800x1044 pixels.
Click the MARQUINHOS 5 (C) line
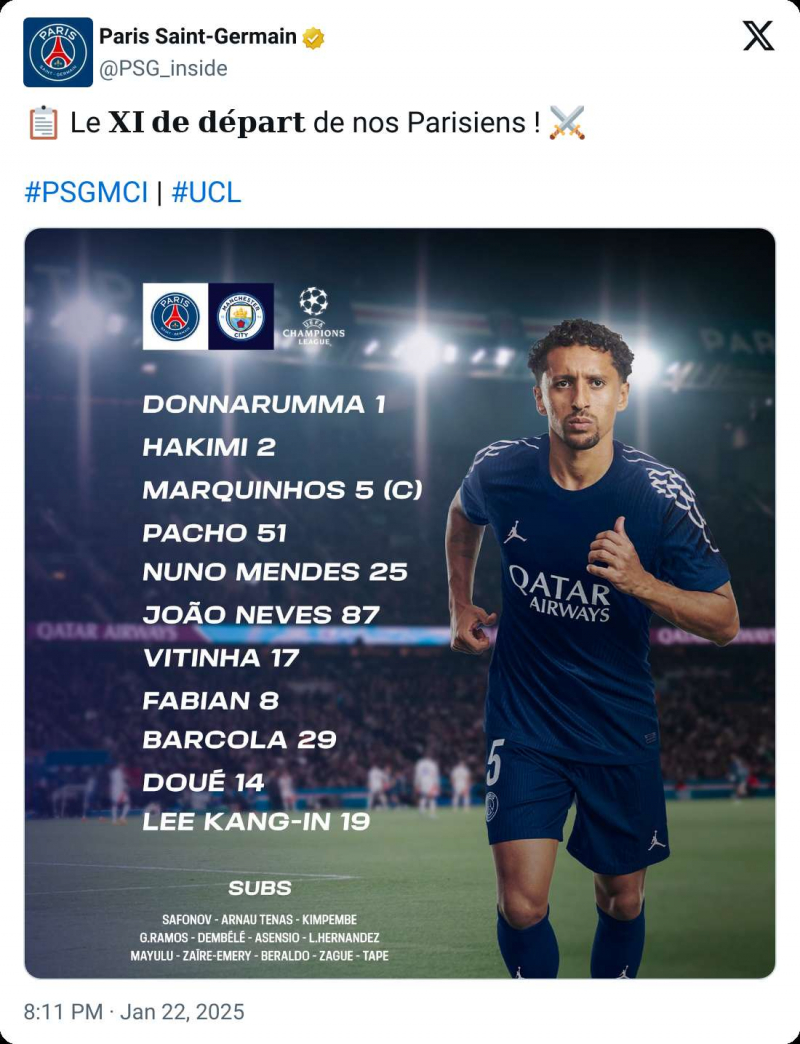pos(282,490)
